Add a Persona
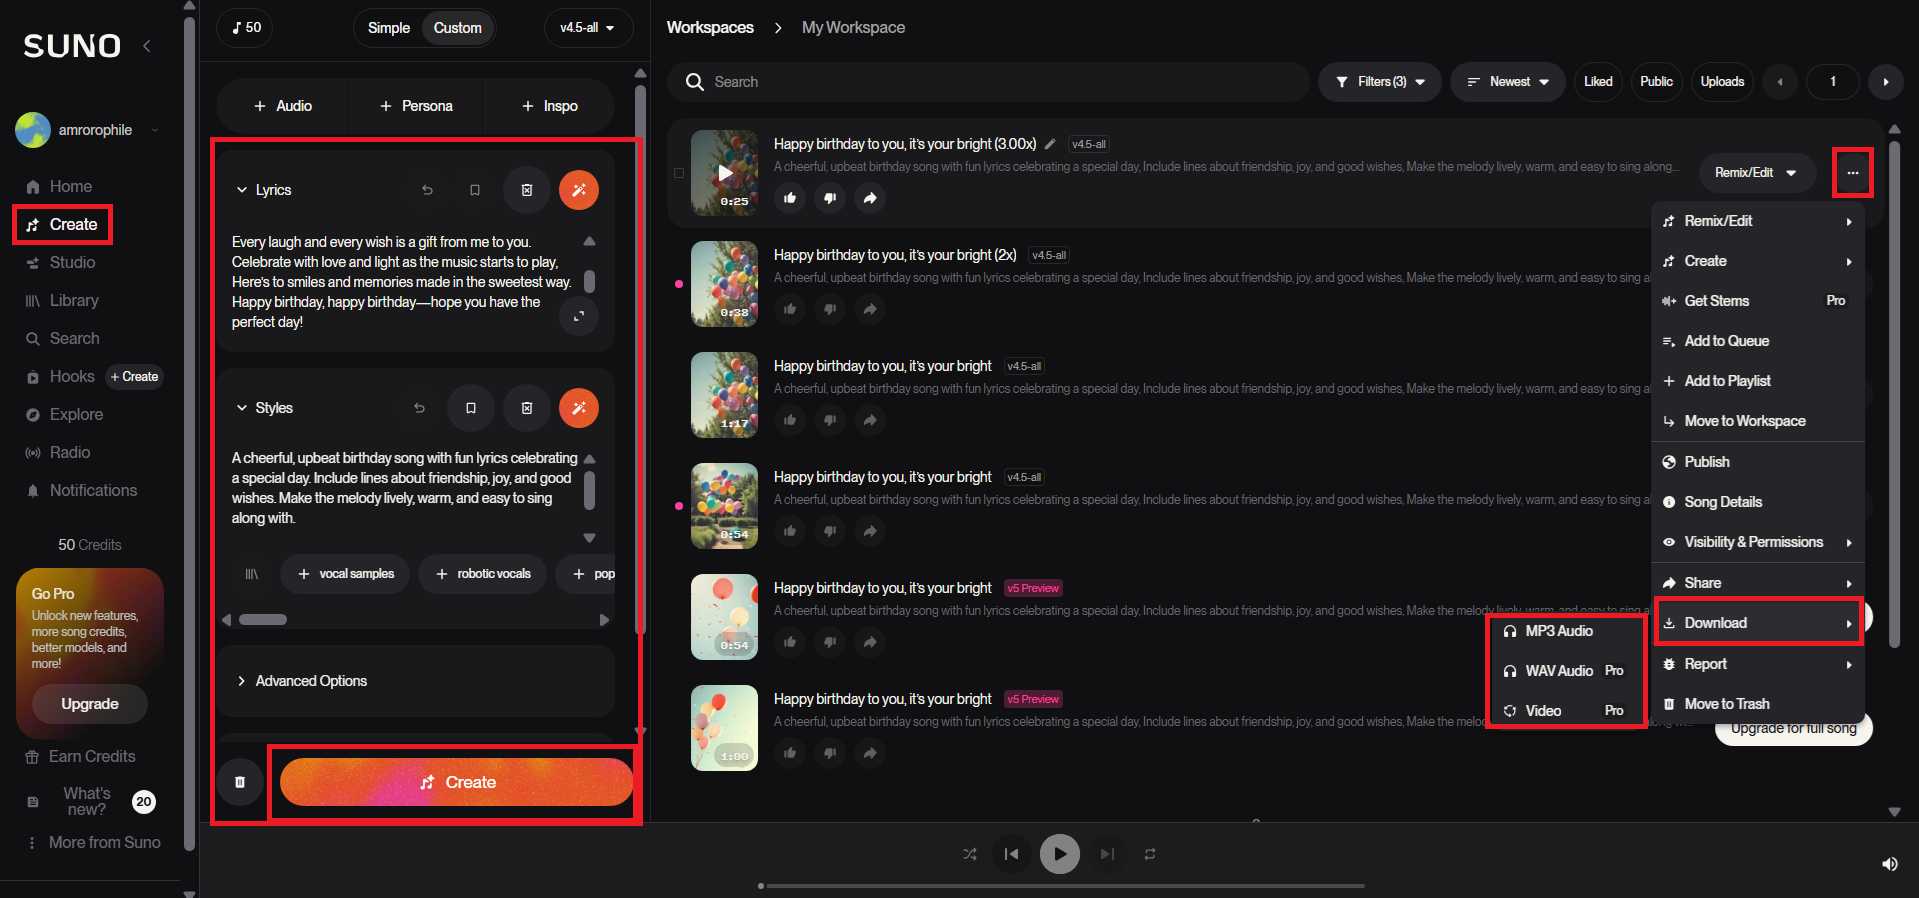This screenshot has height=898, width=1919. coord(416,106)
